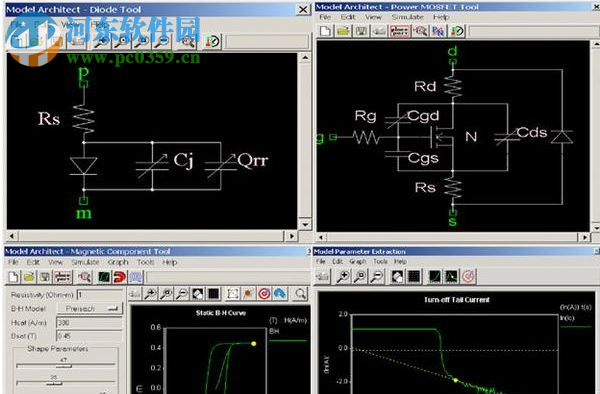Click New file icon in Magnetic Component Tool
Screen dimensions: 600x394
(13, 277)
